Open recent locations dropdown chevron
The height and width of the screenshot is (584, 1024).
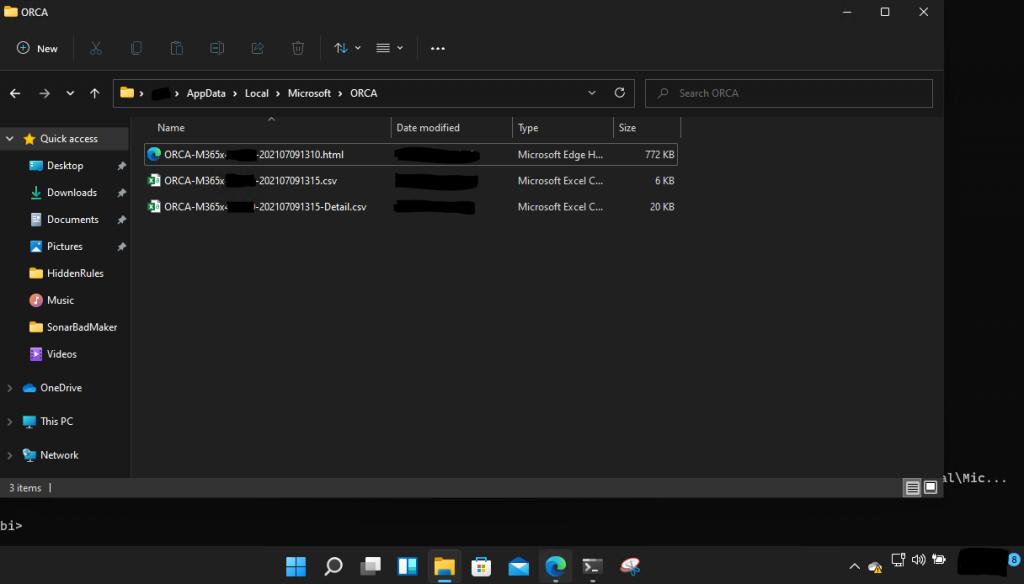pyautogui.click(x=70, y=93)
